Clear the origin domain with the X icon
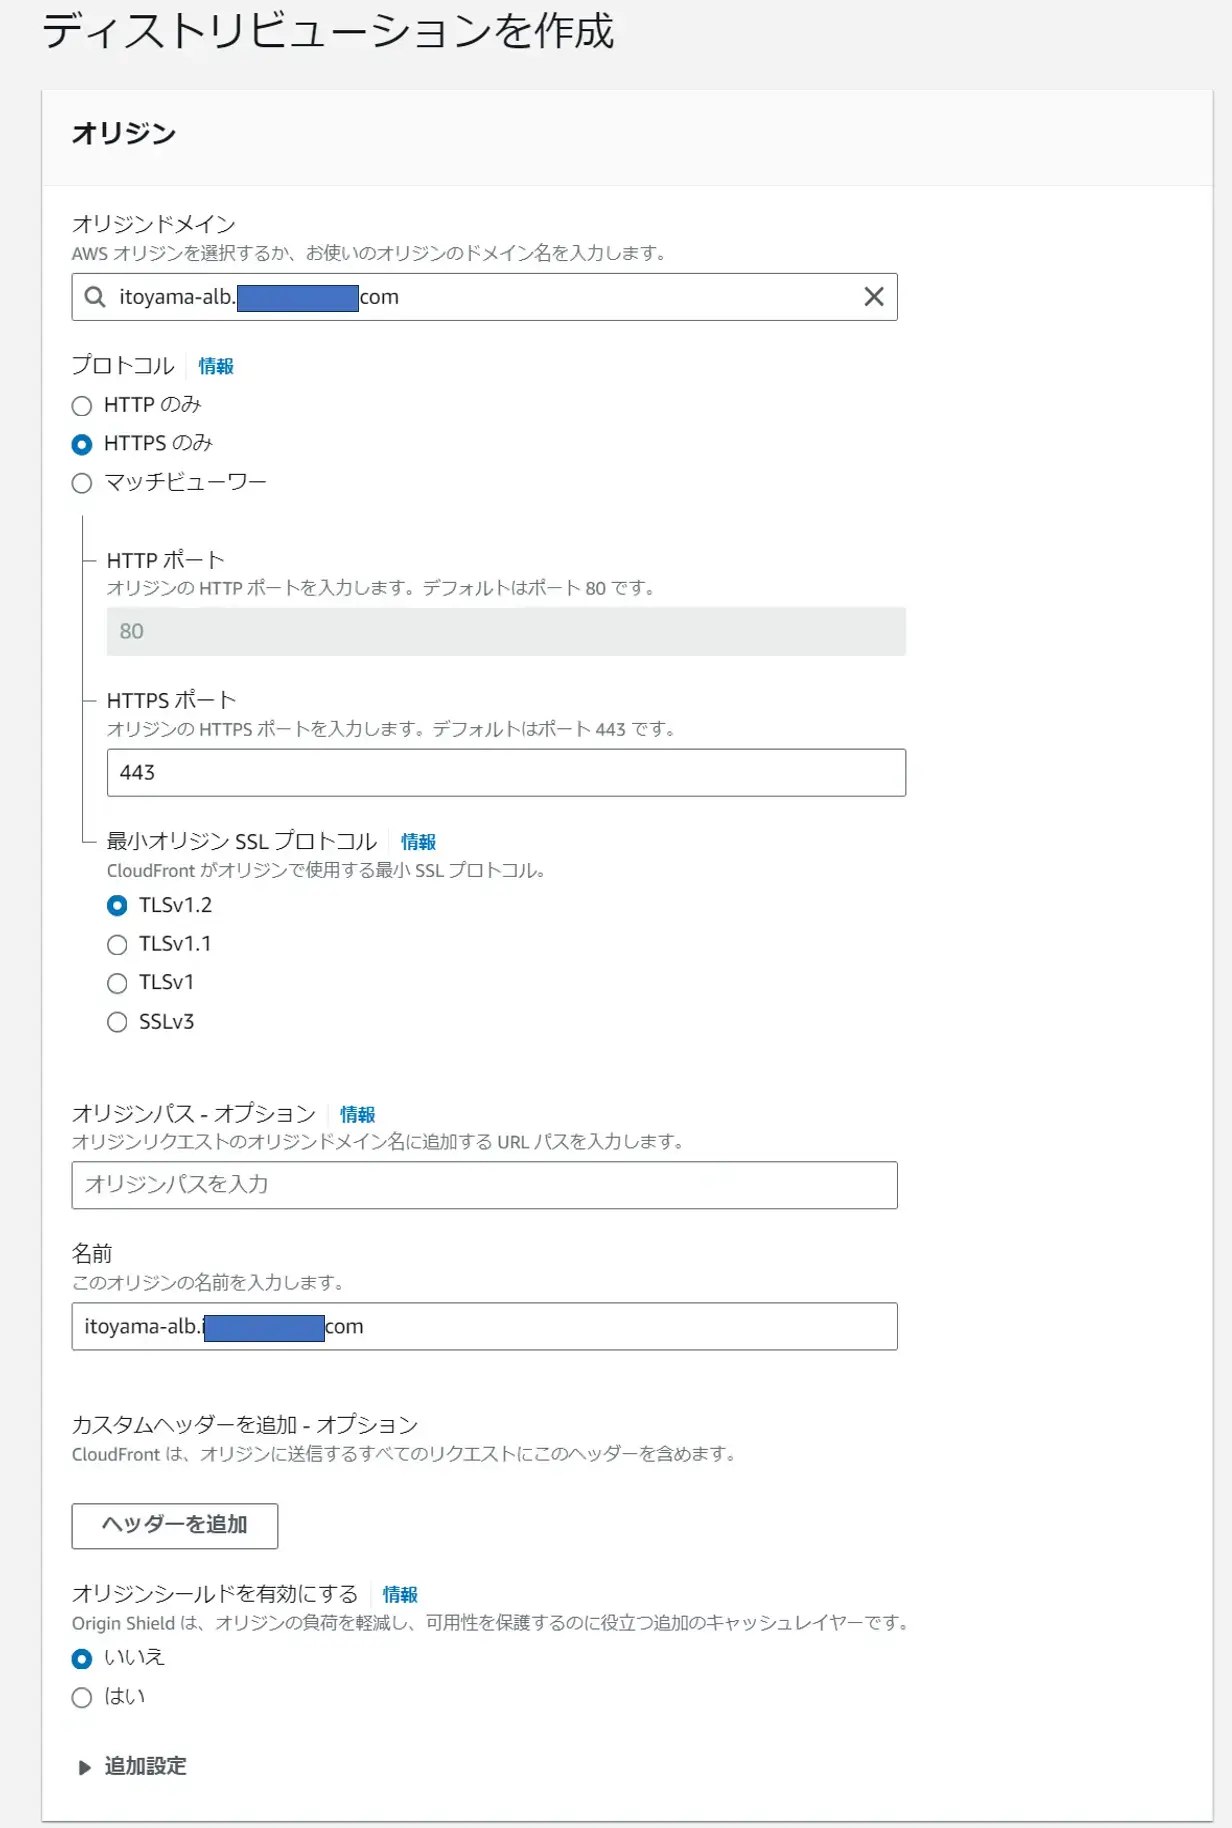The image size is (1232, 1828). (x=874, y=297)
